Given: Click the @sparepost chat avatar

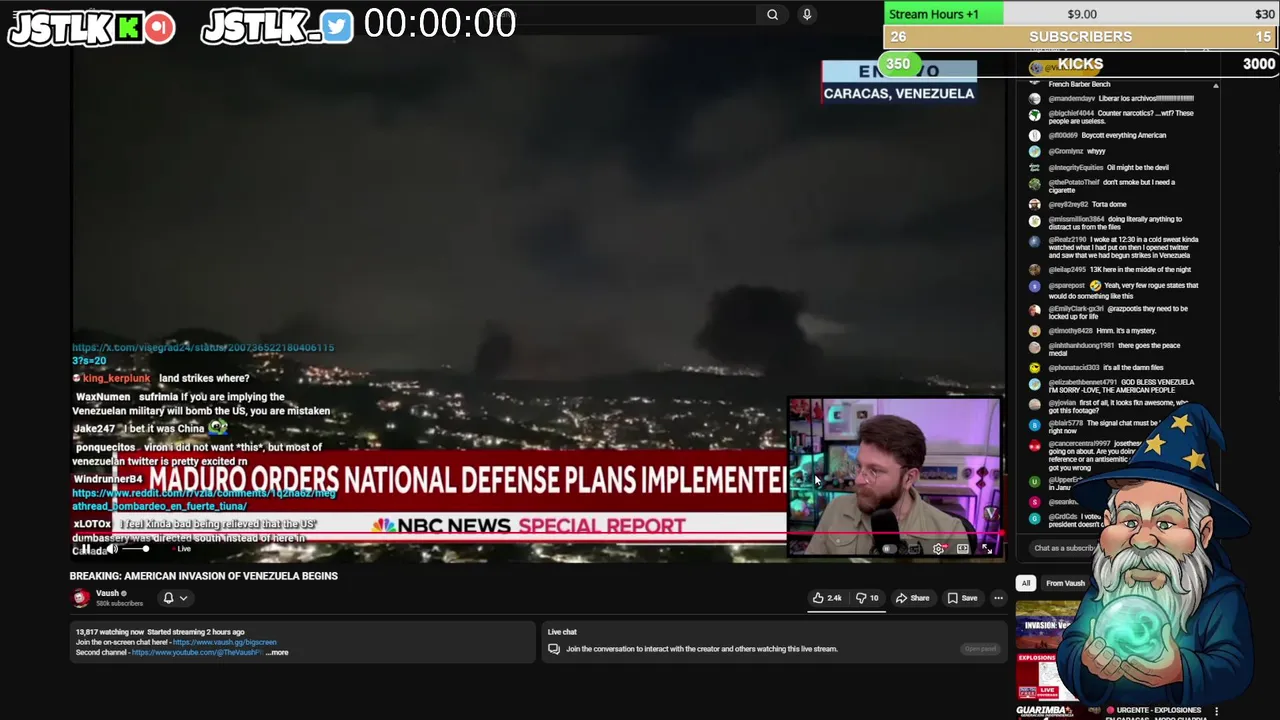Looking at the screenshot, I should click(x=1035, y=286).
